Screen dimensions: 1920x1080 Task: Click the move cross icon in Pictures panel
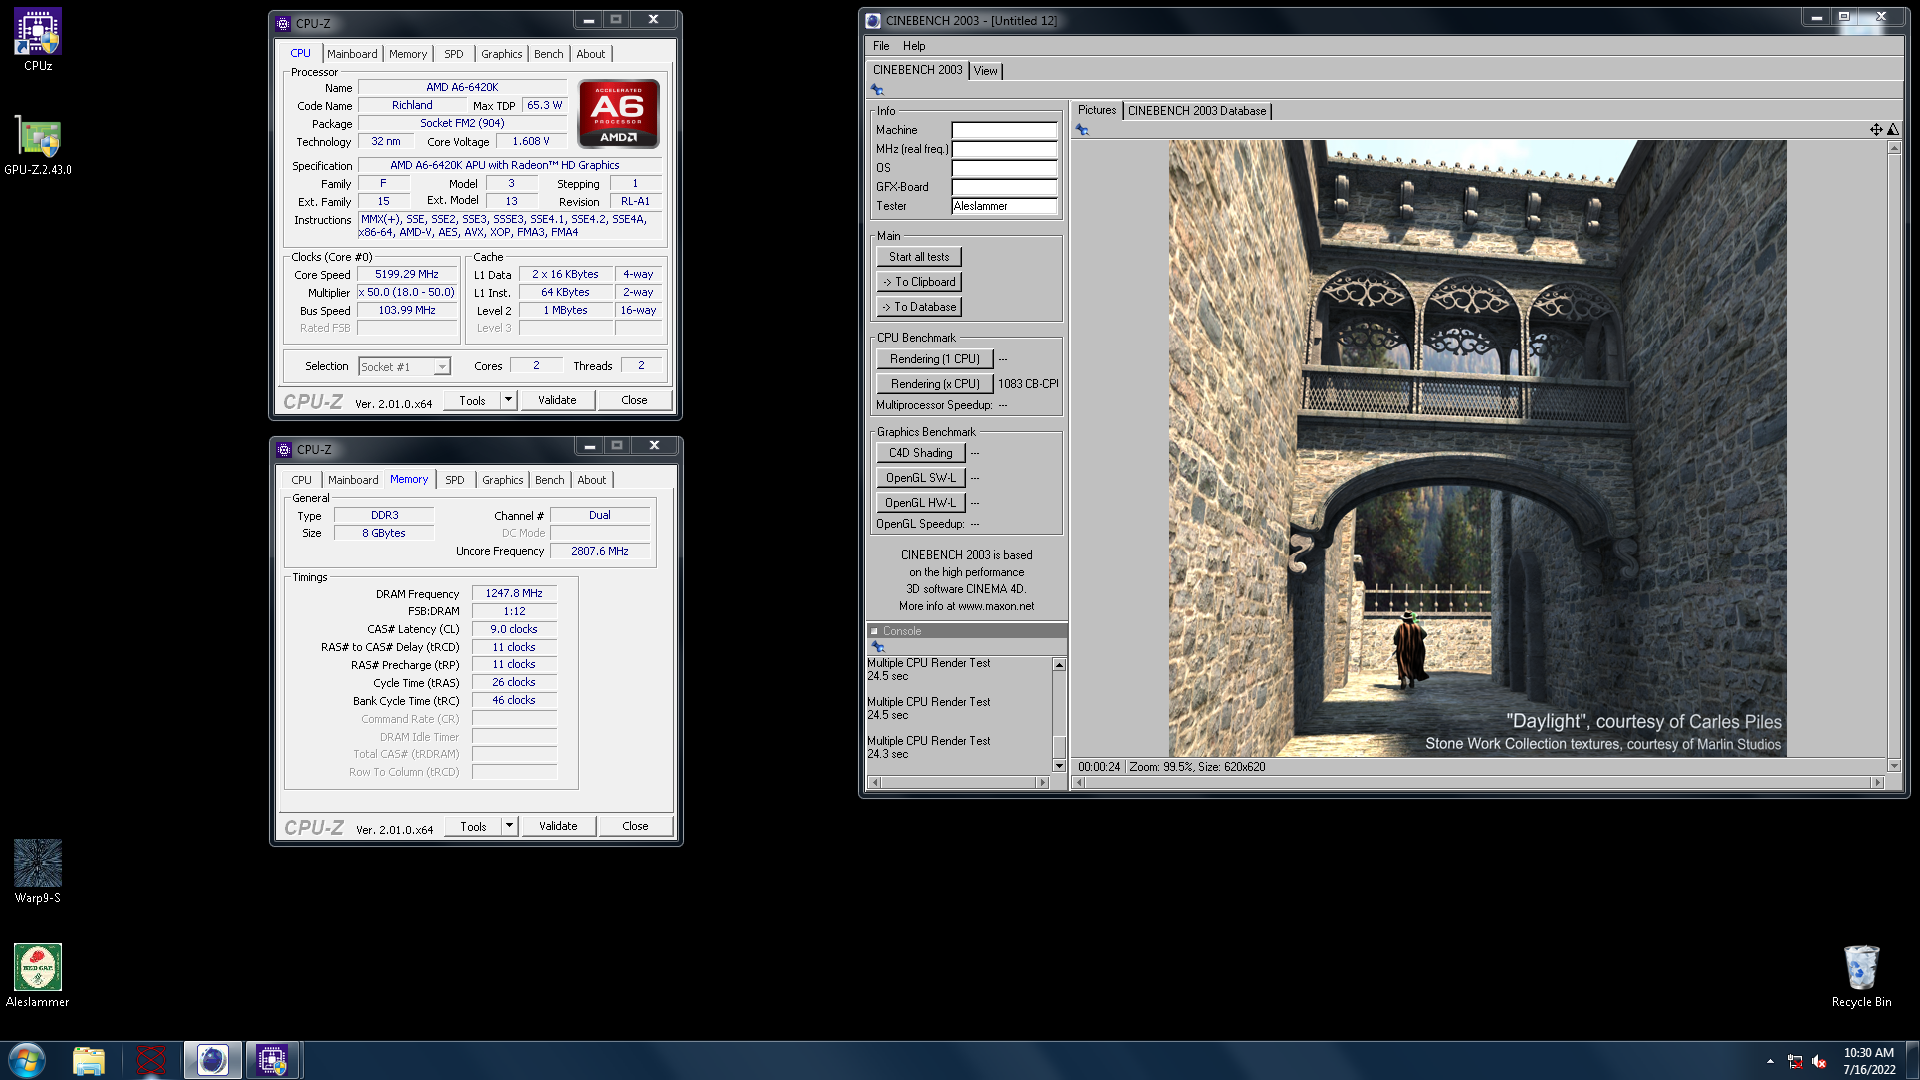pyautogui.click(x=1876, y=129)
